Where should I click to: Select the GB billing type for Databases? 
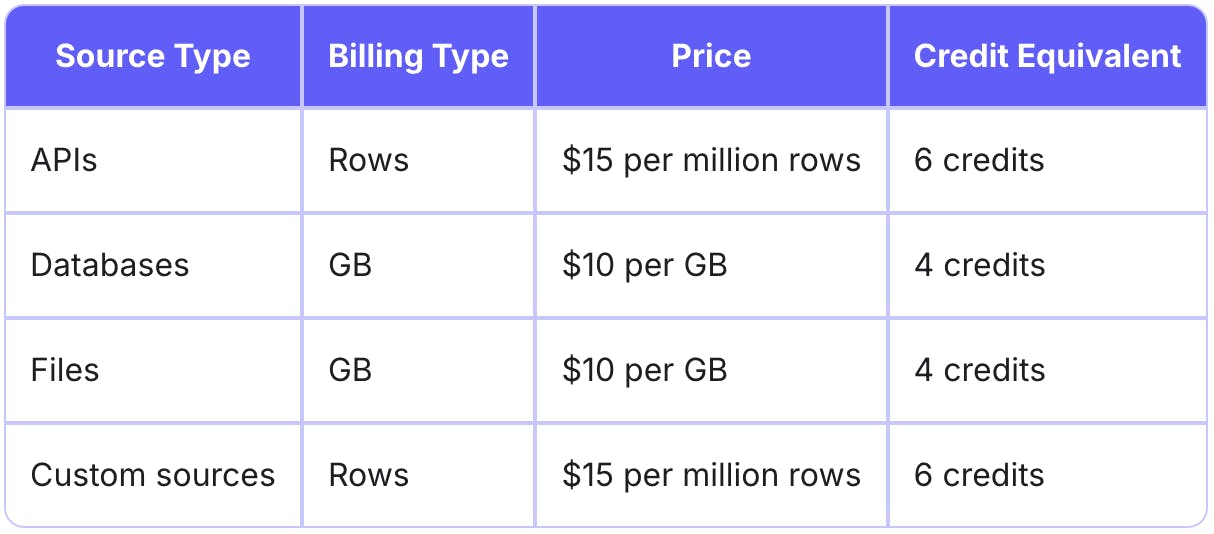click(350, 265)
